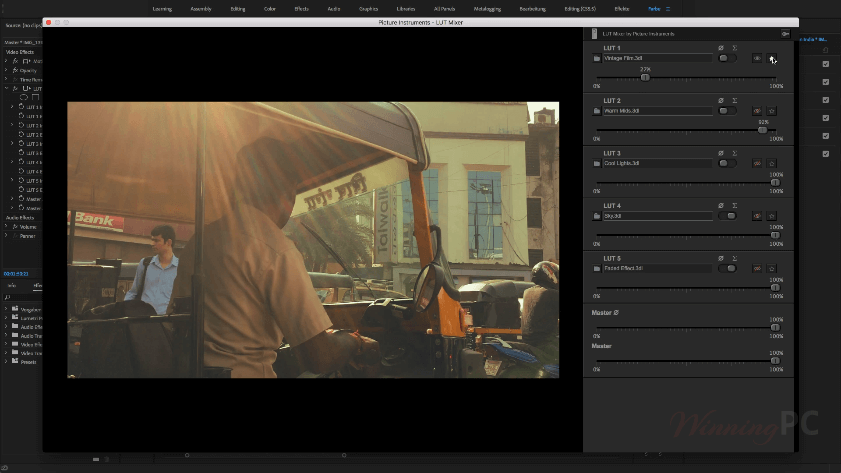Toggle the LUT 2 on/off switch
Screen dimensions: 841x473
(727, 111)
